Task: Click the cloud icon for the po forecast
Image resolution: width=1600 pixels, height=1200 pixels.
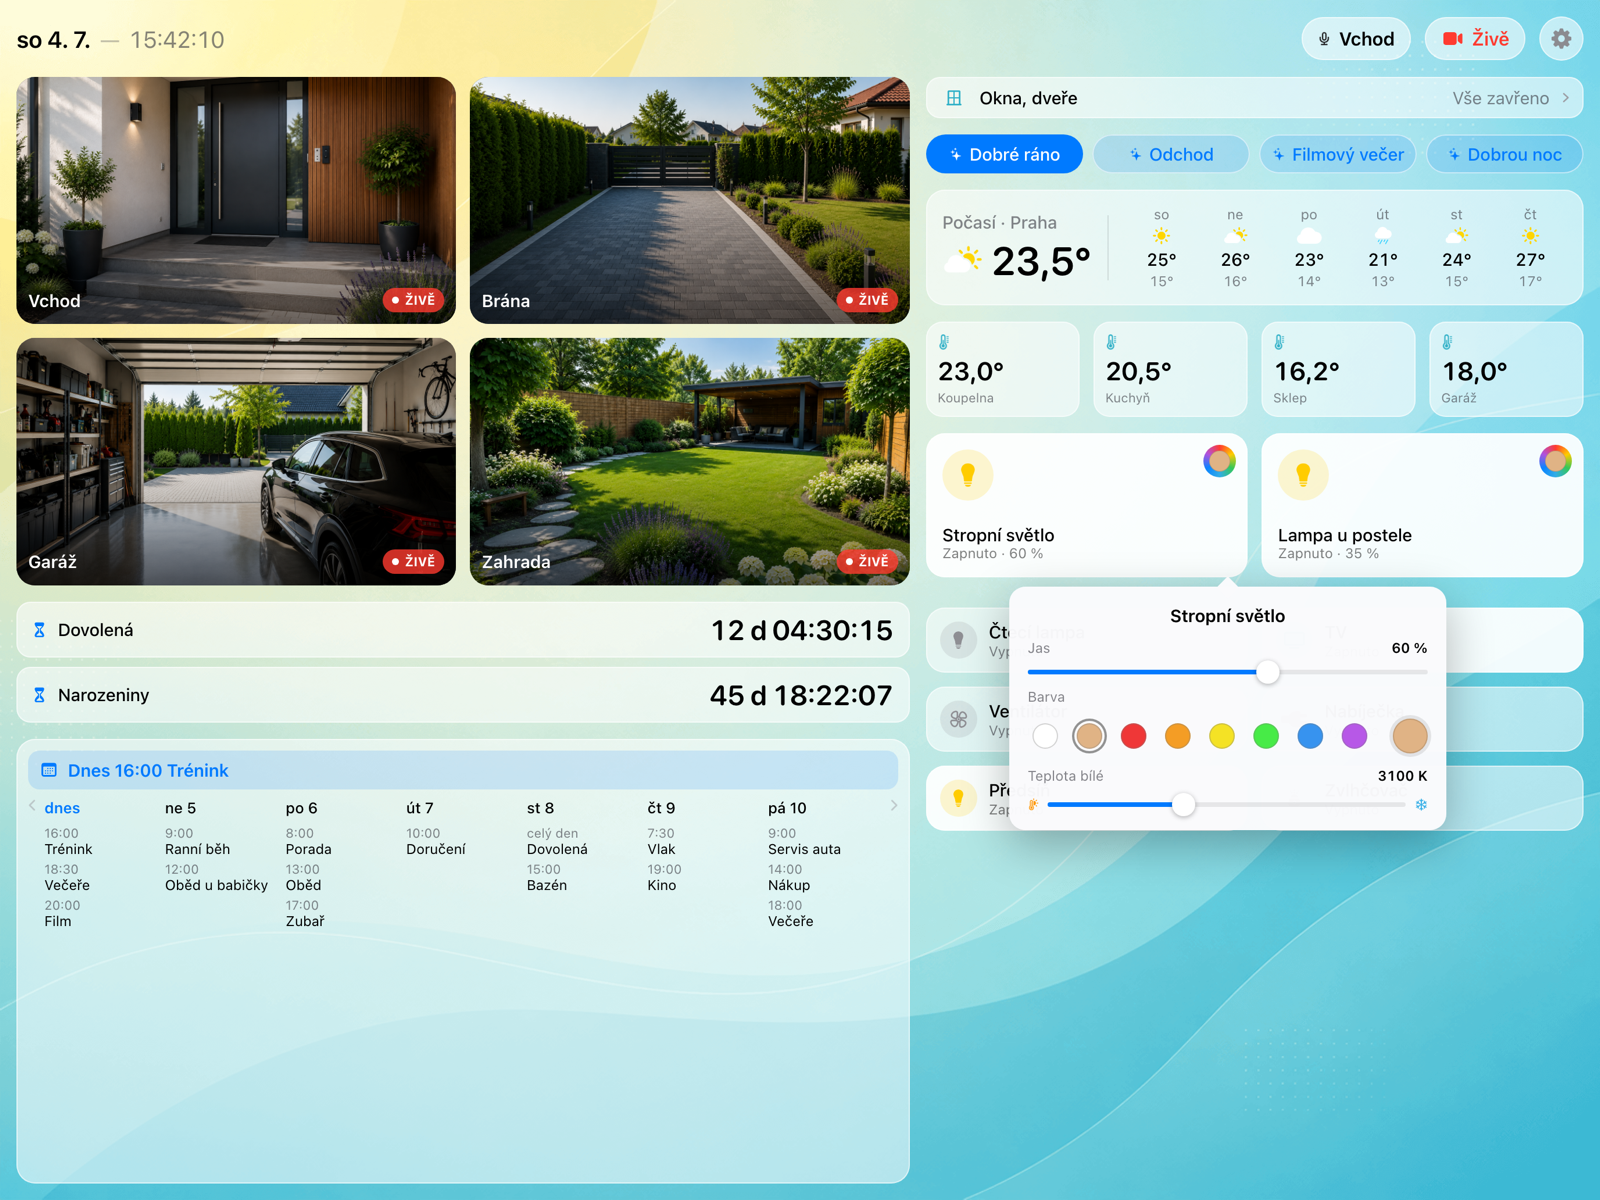Action: [x=1309, y=236]
